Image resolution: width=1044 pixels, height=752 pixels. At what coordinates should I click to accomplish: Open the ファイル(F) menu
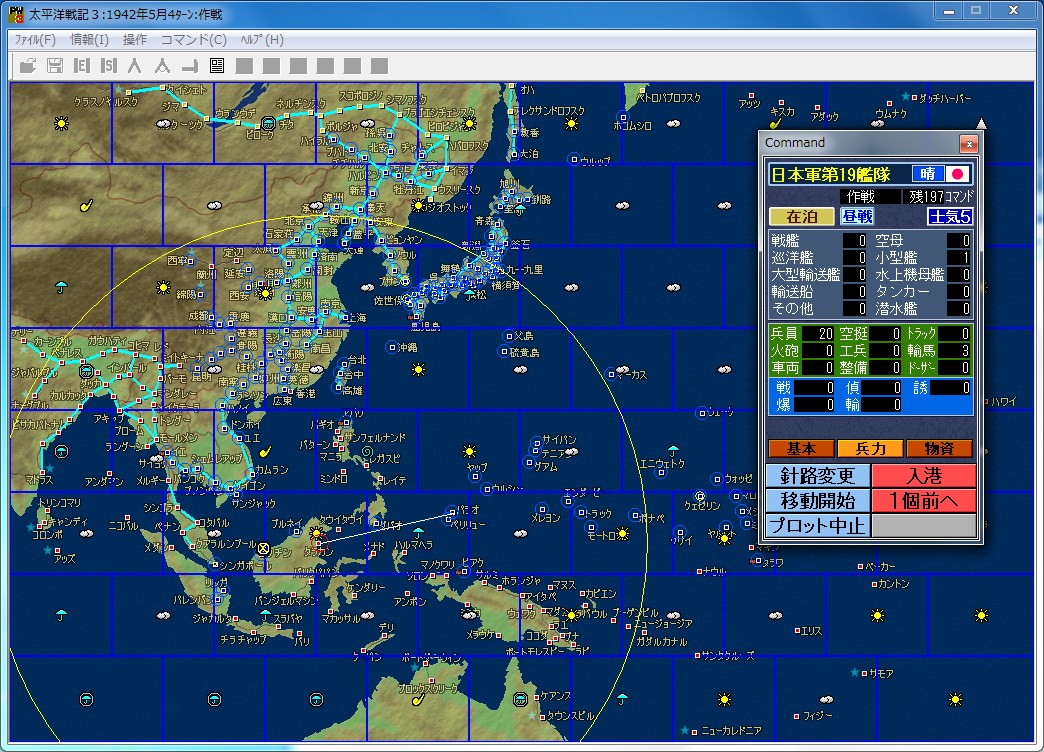35,40
